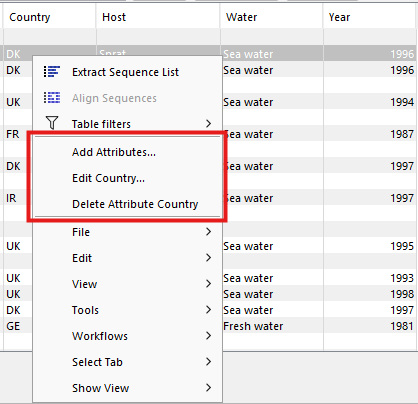Sort by the Country column header
This screenshot has width=418, height=404.
[49, 17]
